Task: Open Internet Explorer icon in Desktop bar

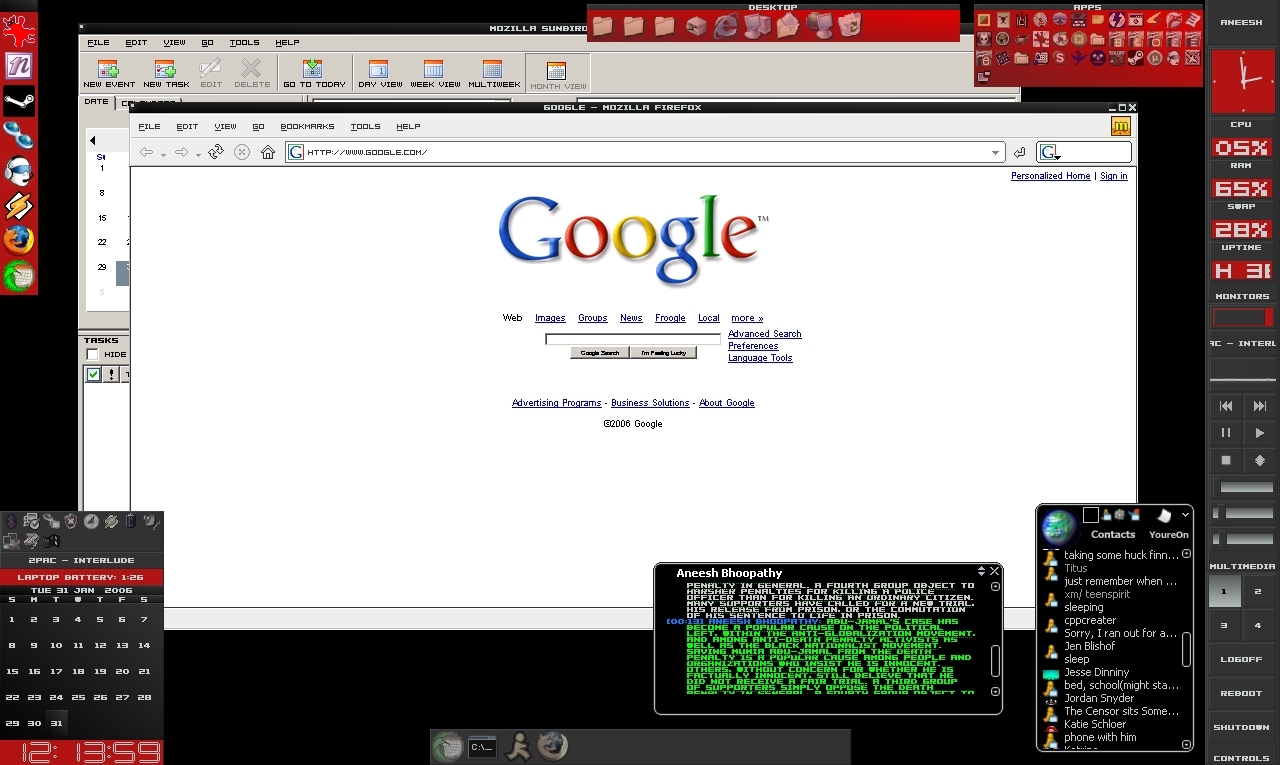Action: (x=726, y=26)
